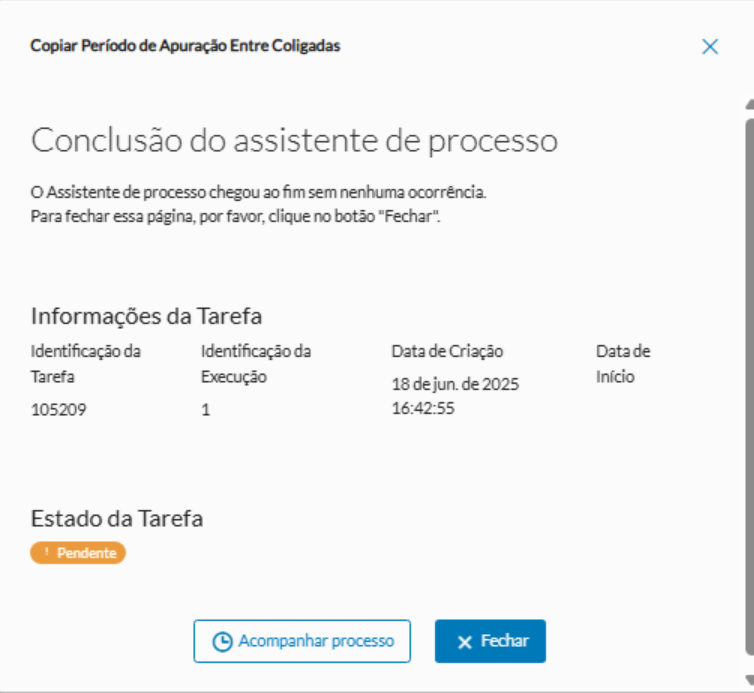This screenshot has height=693, width=754.
Task: Click the Data de Criação label
Action: [447, 351]
